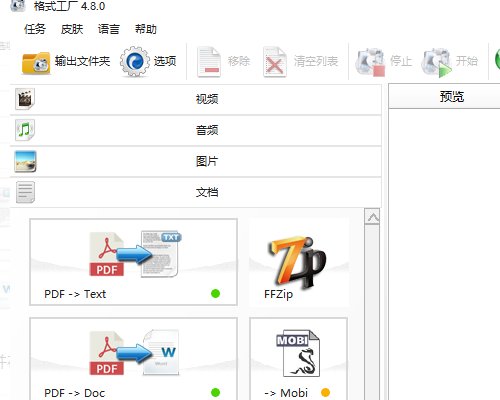This screenshot has height=400, width=500.
Task: Click the 移除 document icon
Action: pos(209,62)
